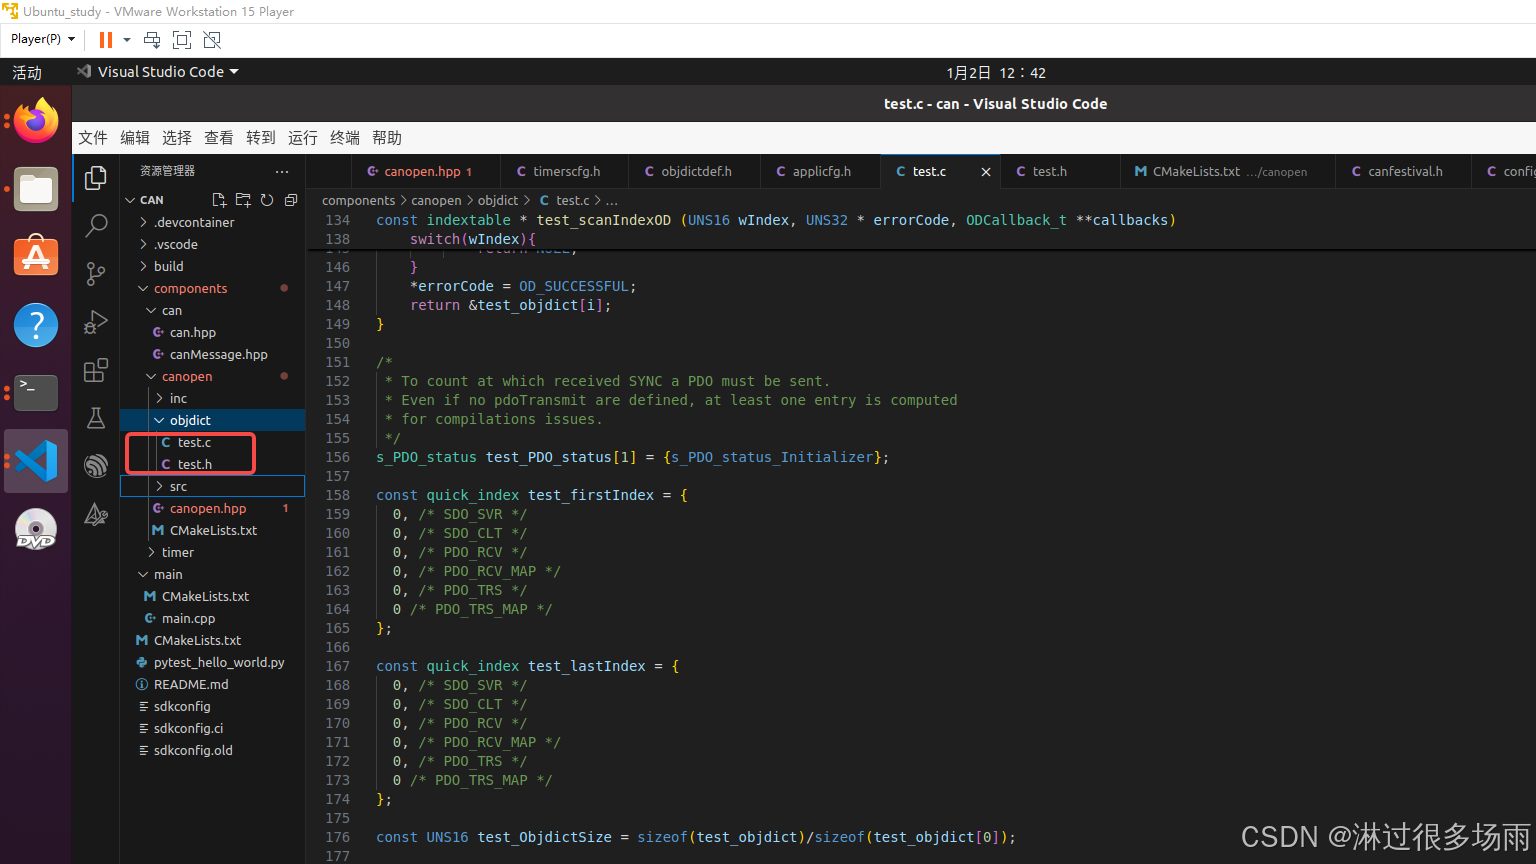Open the Explorer view in the activity bar

pyautogui.click(x=96, y=178)
